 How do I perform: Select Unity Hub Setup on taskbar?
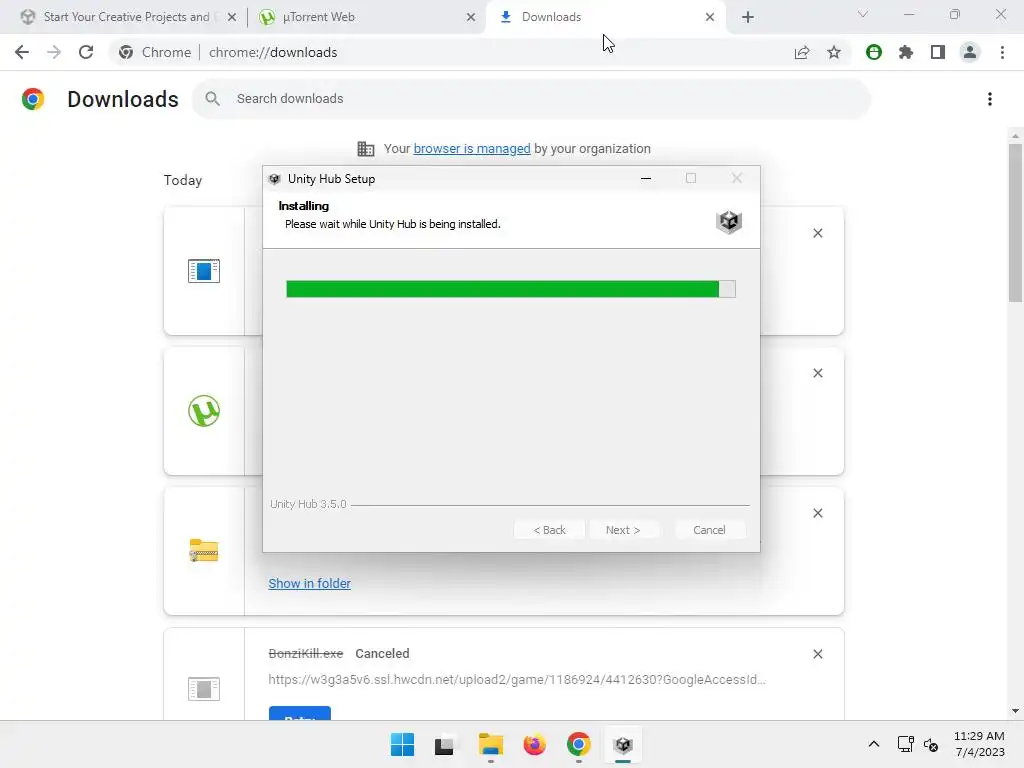coord(623,744)
